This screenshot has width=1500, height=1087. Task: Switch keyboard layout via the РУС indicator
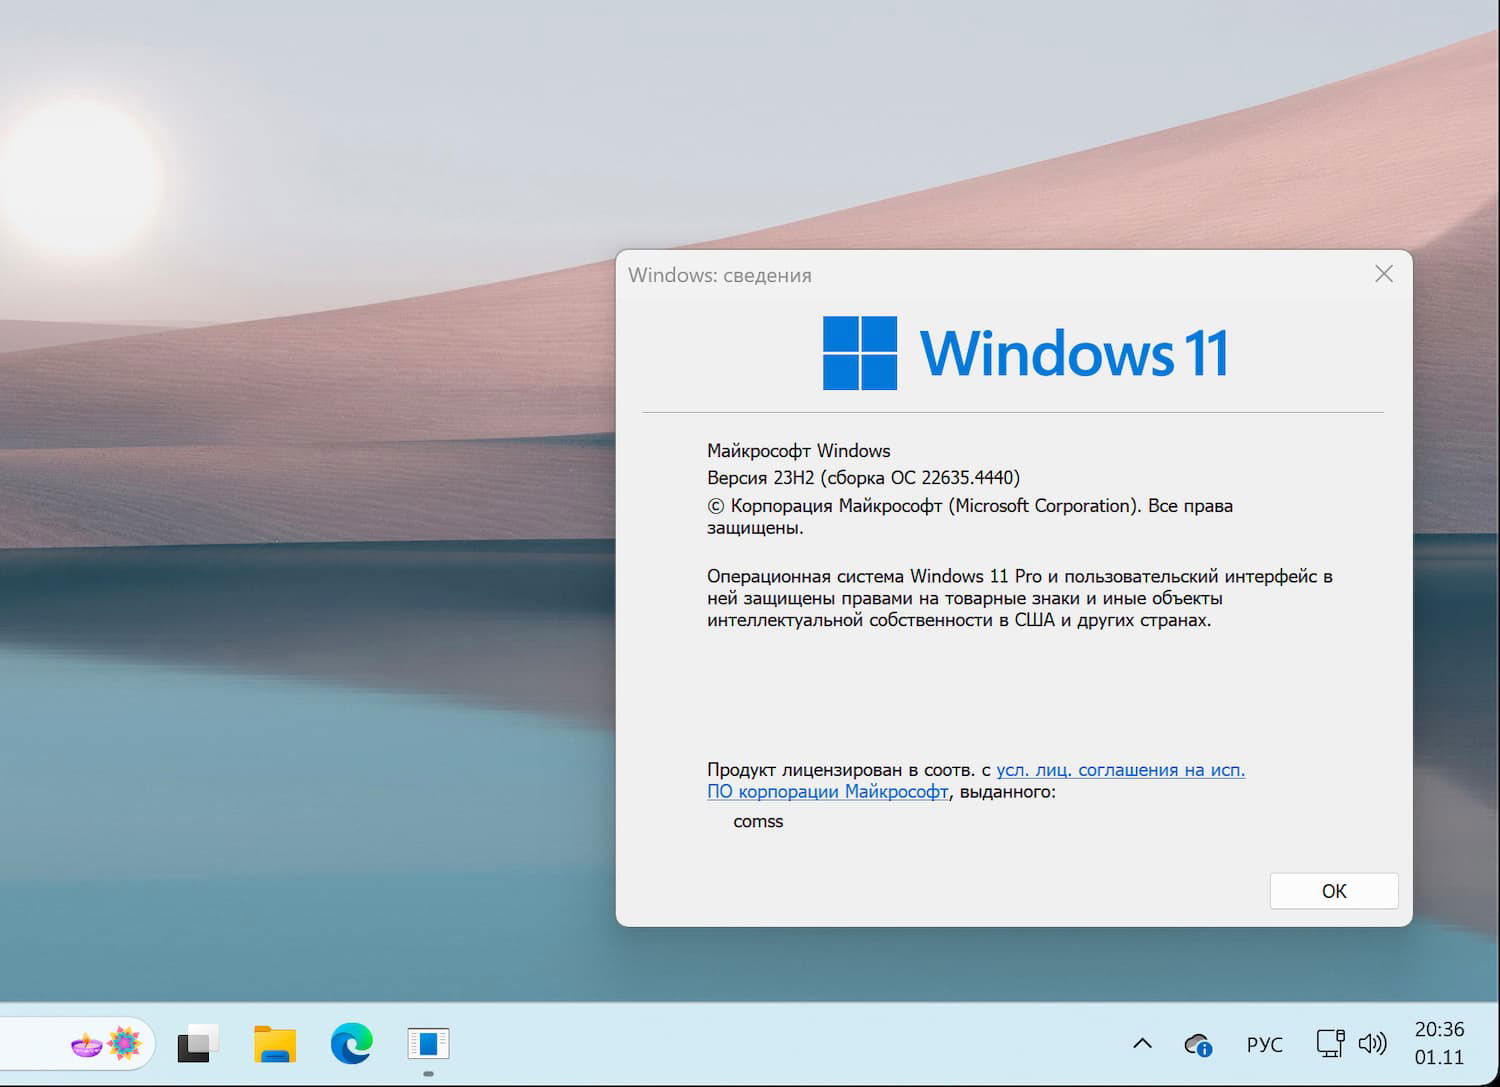click(1264, 1044)
